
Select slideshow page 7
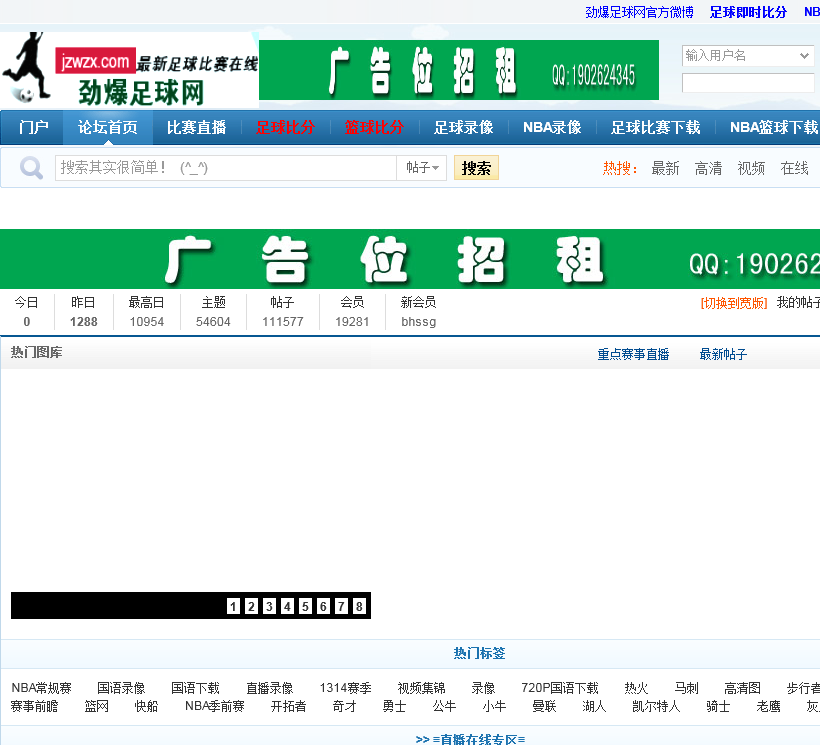point(341,606)
